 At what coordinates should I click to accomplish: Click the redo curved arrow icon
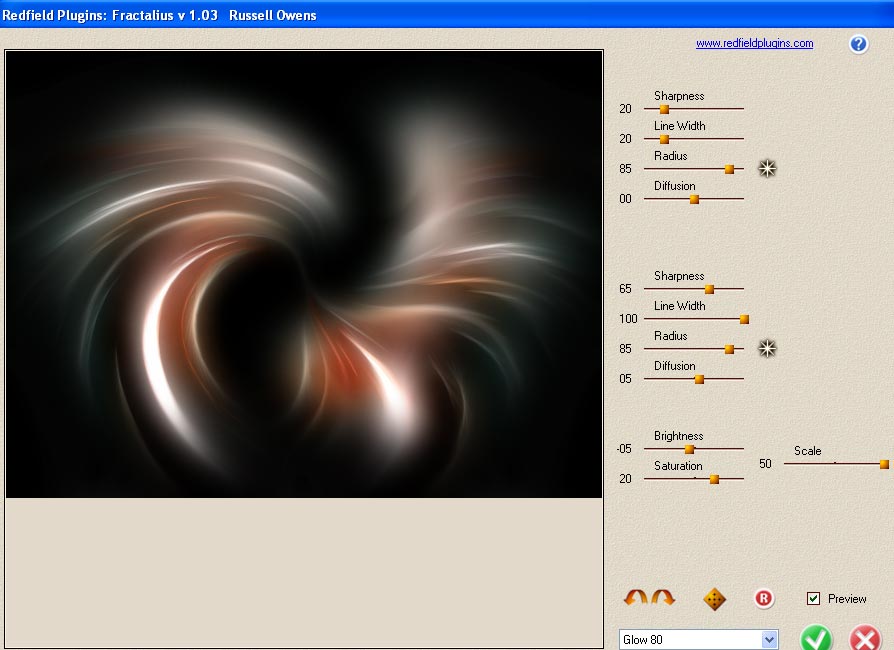pos(664,598)
